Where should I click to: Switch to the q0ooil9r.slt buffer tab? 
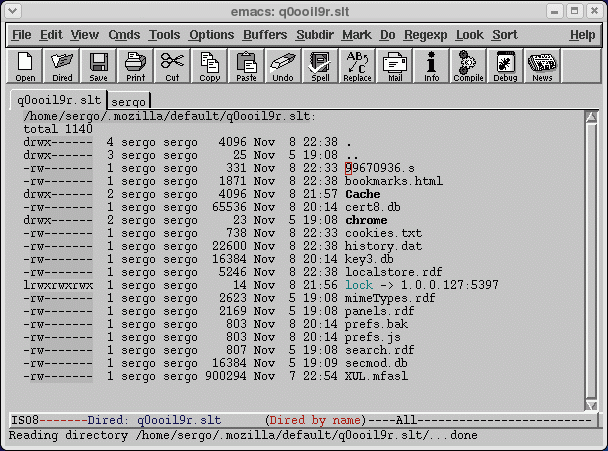coord(59,100)
